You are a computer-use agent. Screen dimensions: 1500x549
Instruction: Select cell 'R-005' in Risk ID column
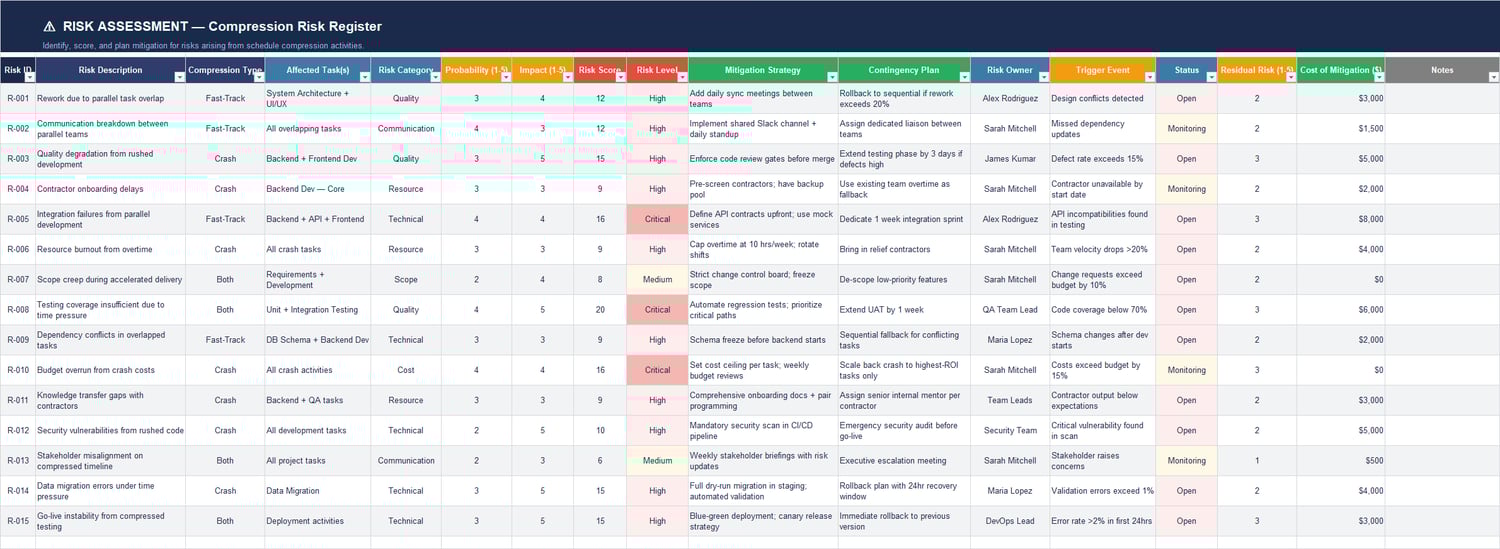[18, 219]
